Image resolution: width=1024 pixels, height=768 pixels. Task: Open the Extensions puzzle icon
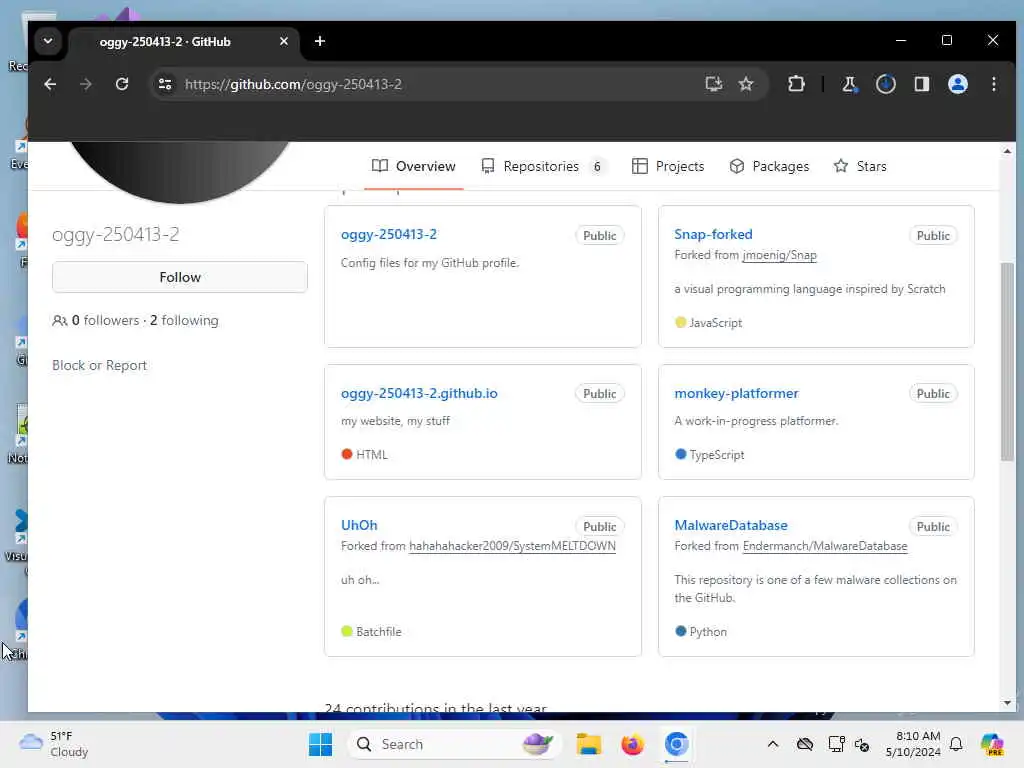[796, 84]
